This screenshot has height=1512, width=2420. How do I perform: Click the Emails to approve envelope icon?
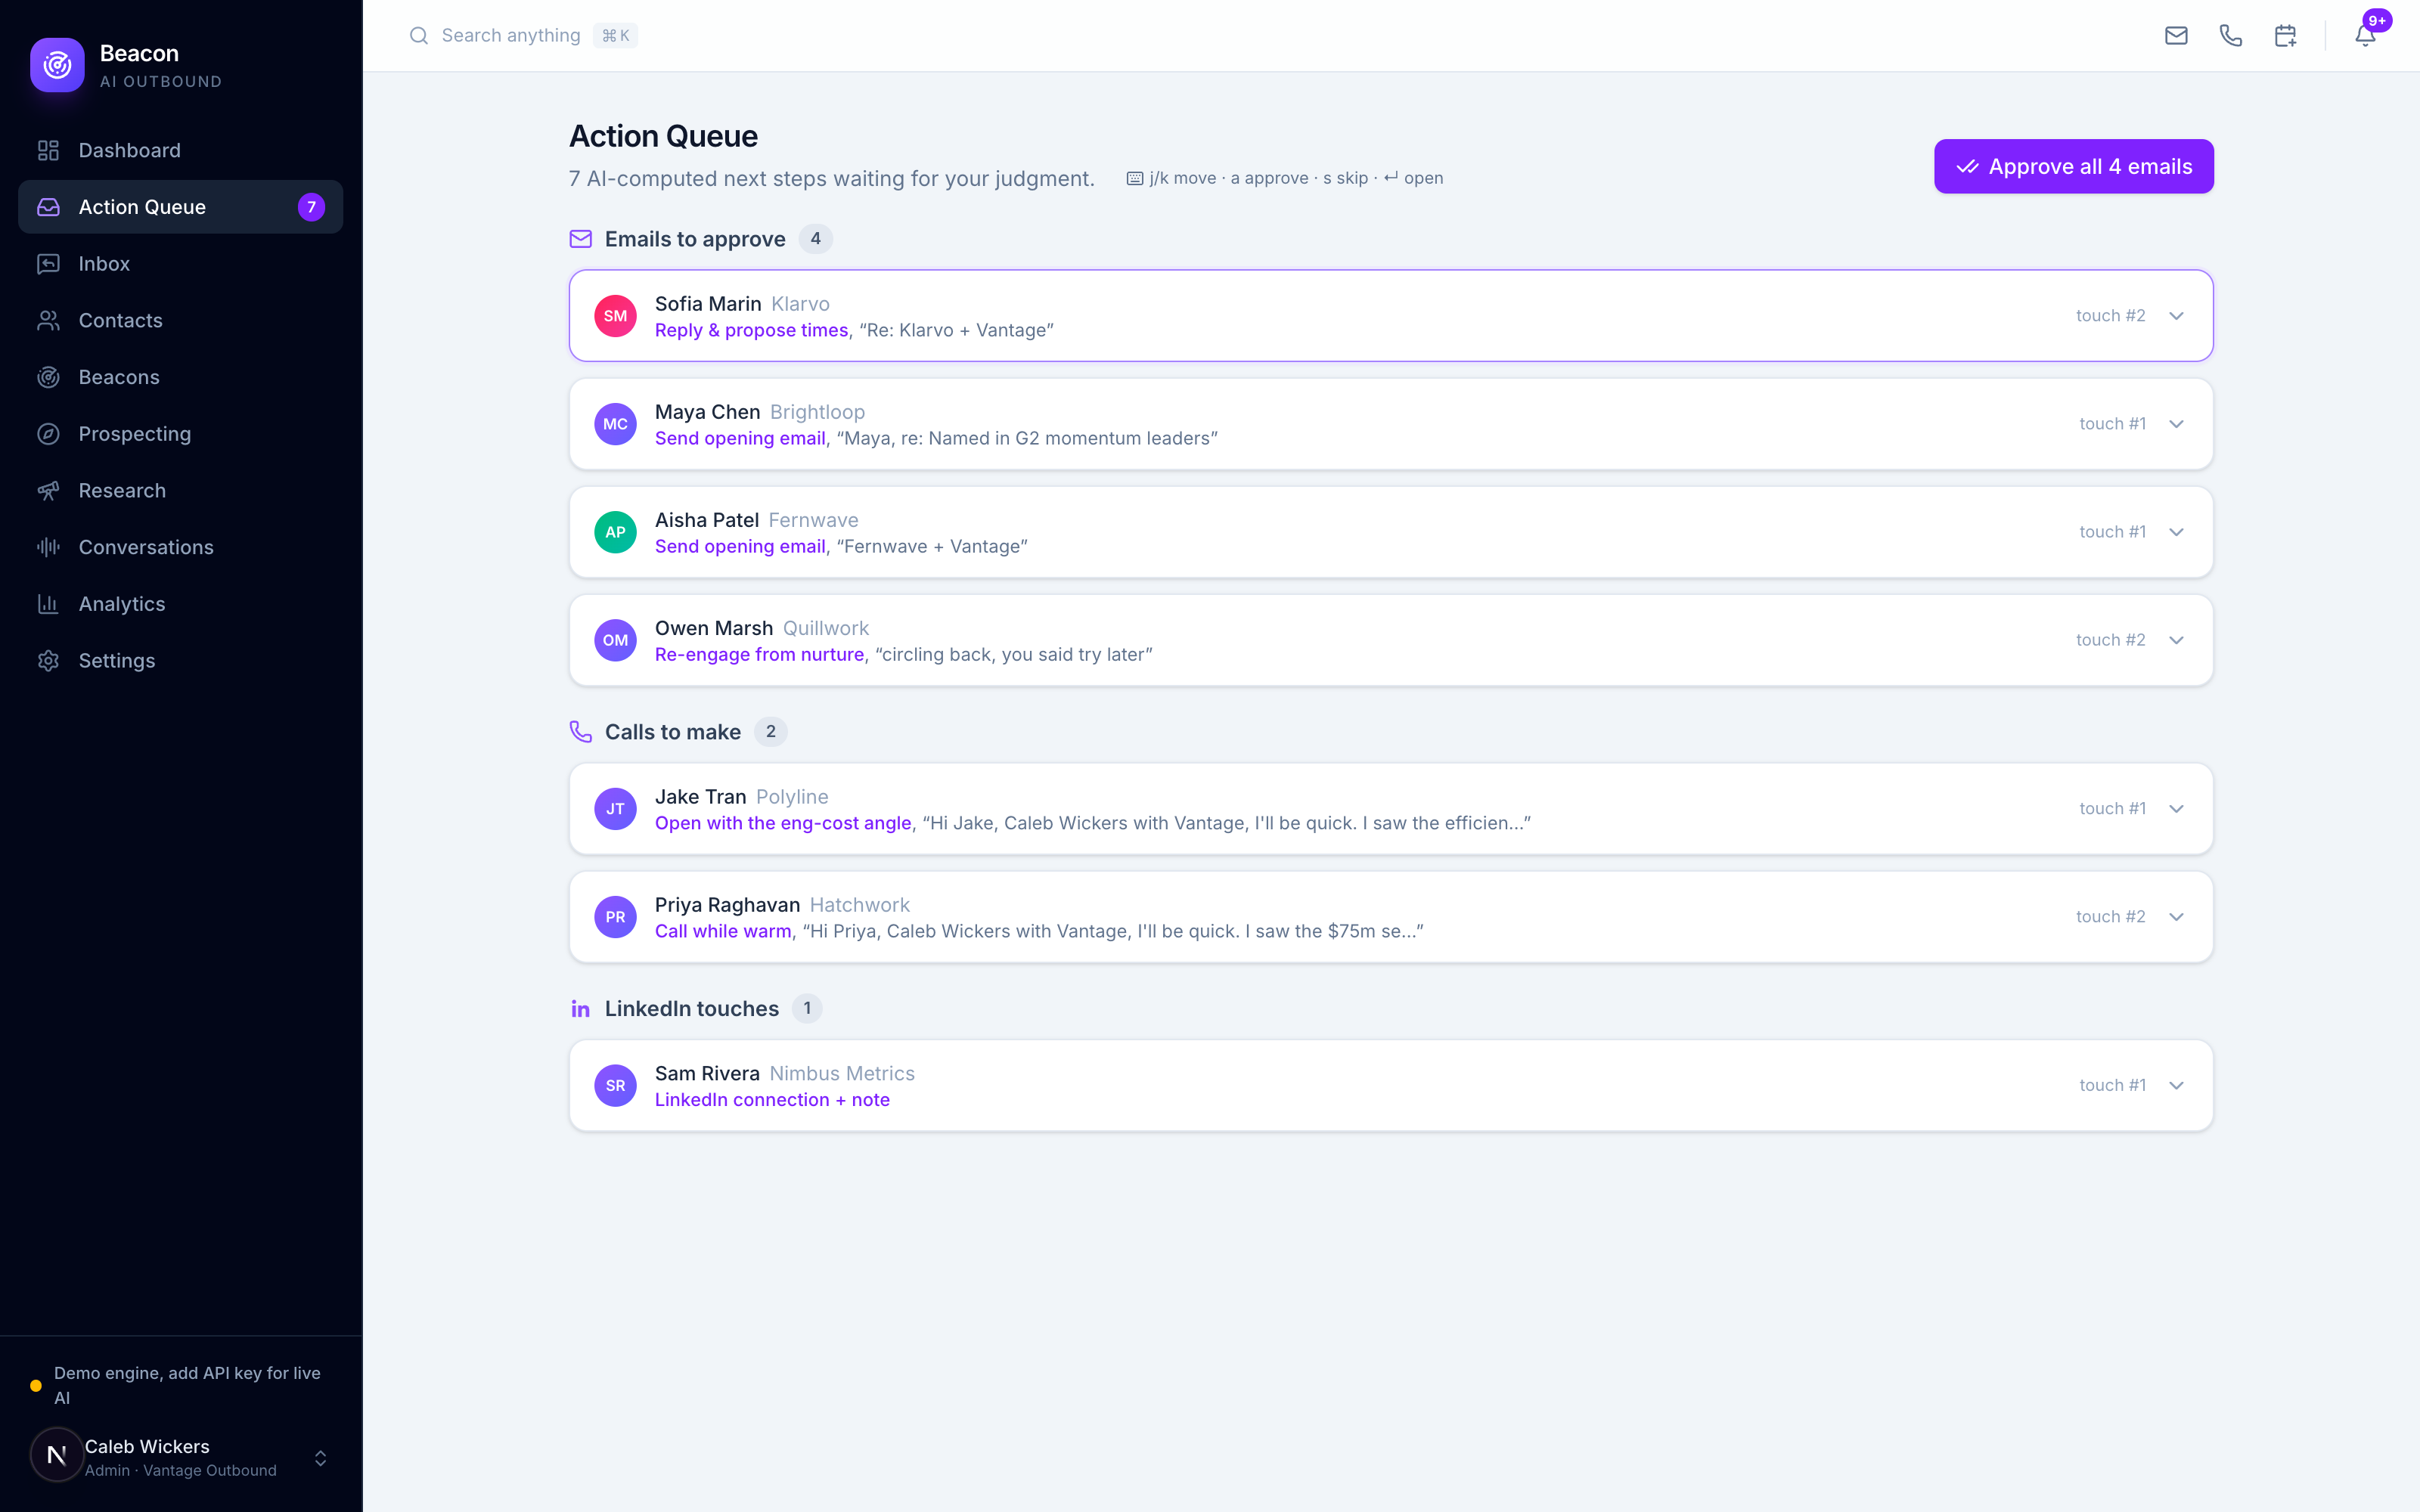pos(580,239)
